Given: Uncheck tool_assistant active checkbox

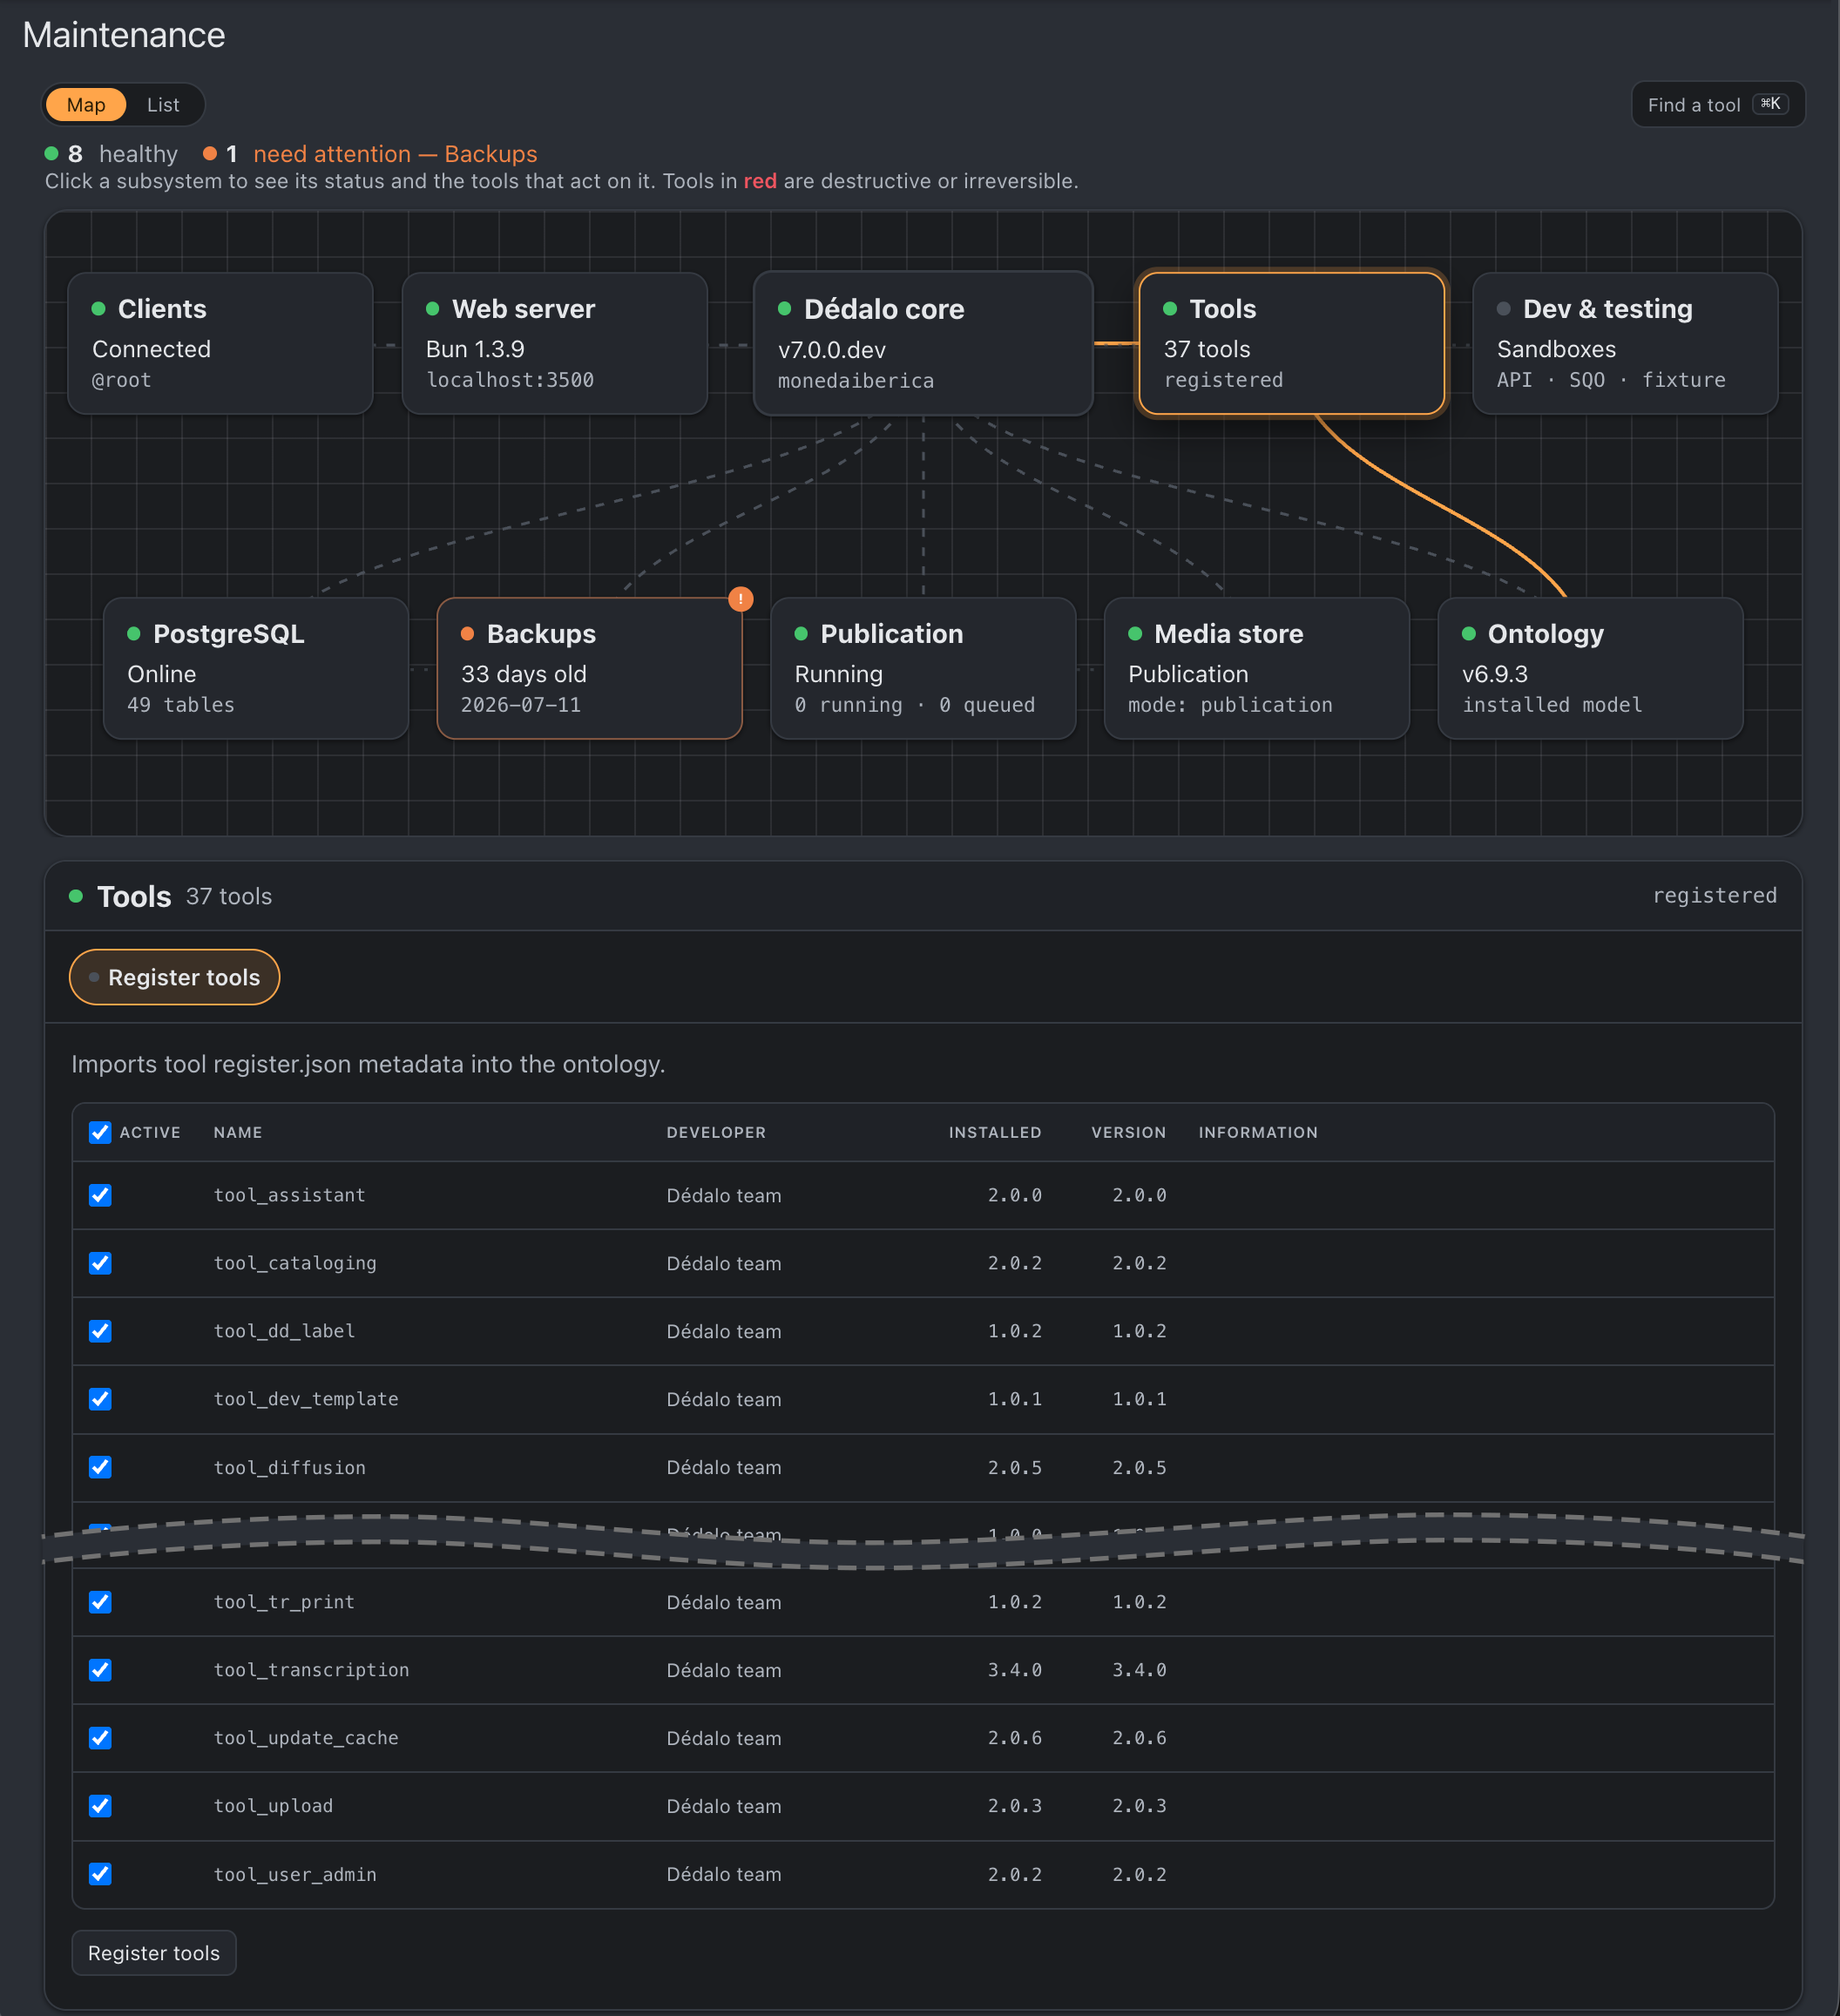Looking at the screenshot, I should point(100,1195).
